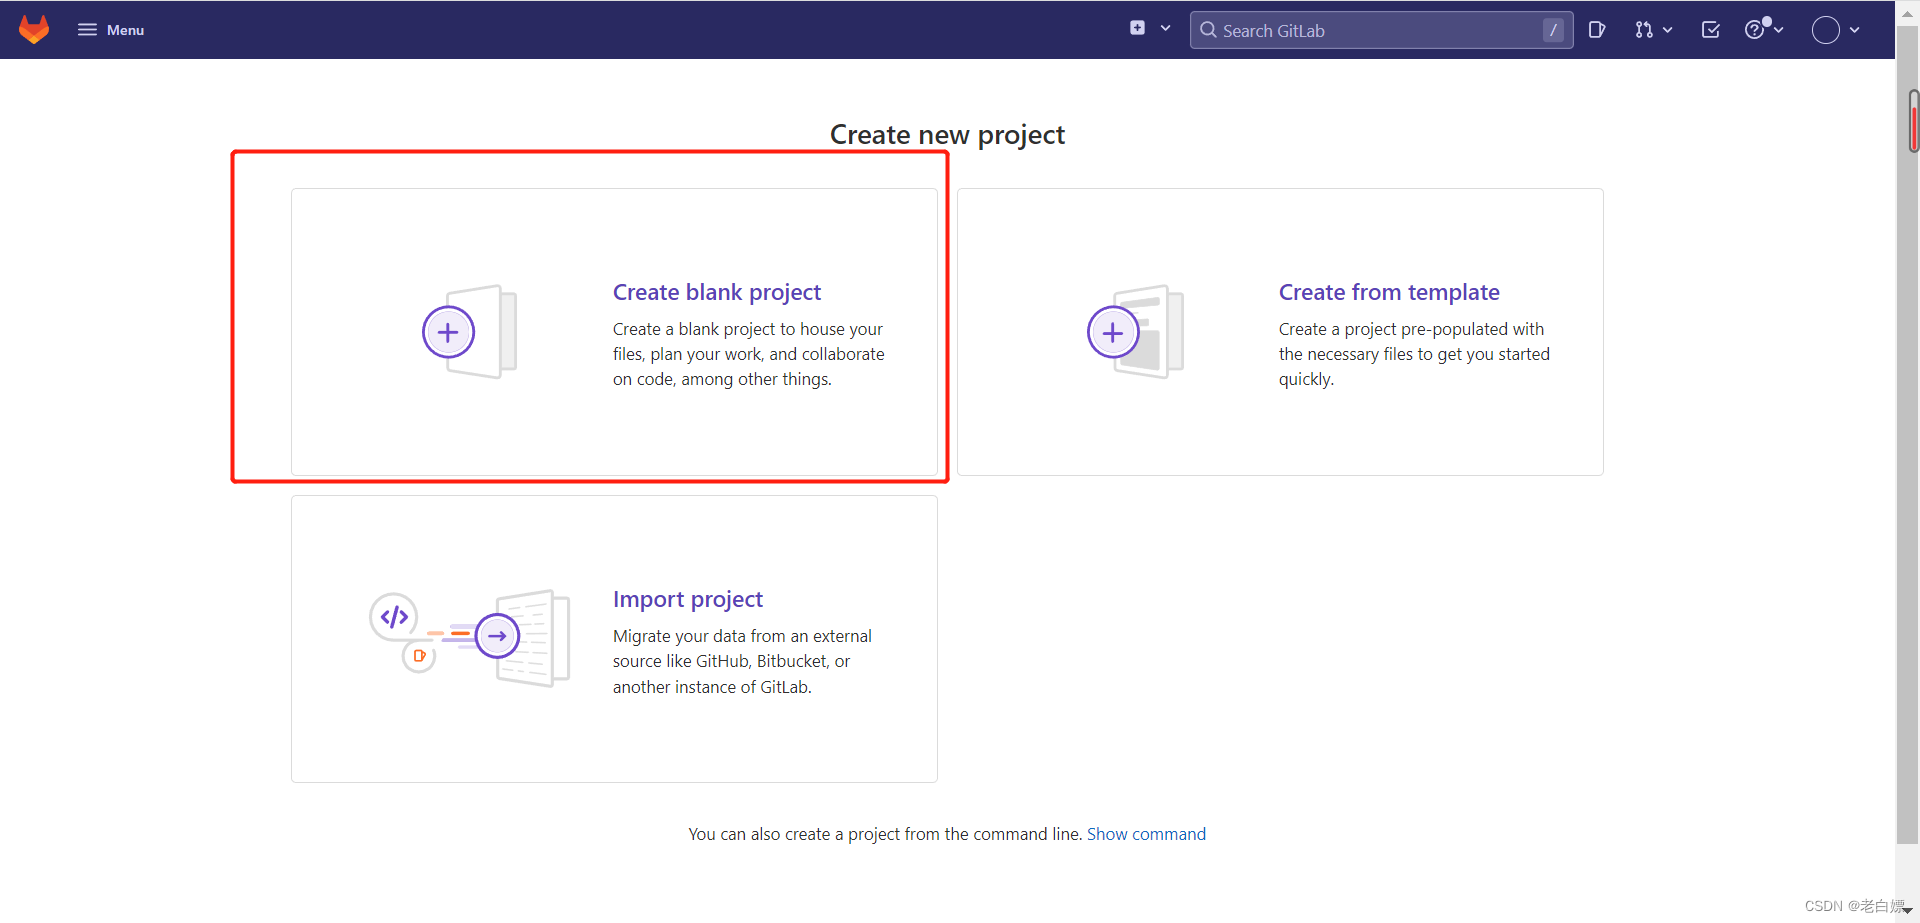Click the Create new project title

[947, 135]
